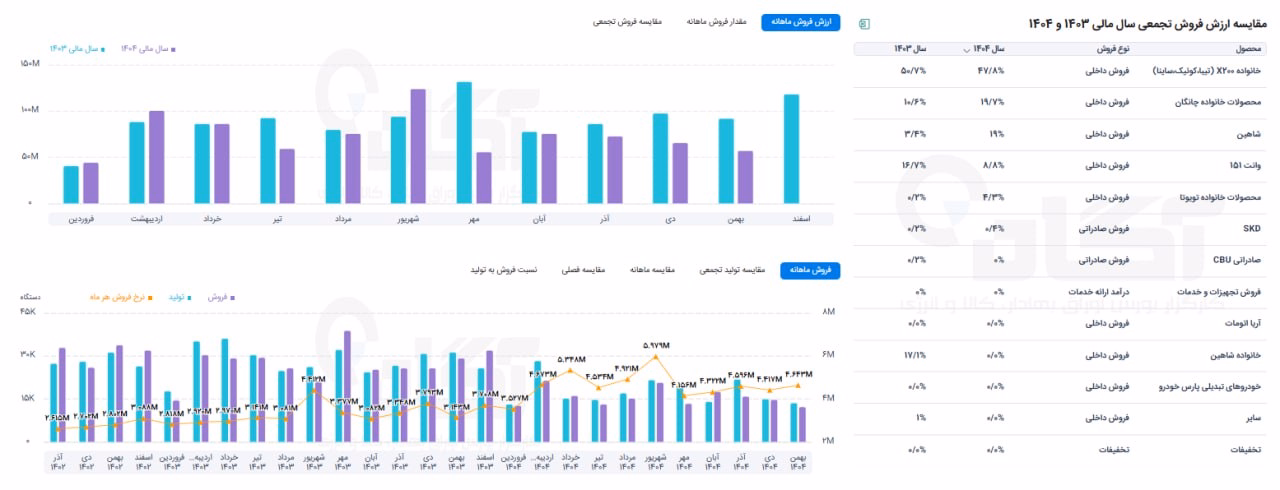
Task: Click the purple تیر bar in top chart
Action: pyautogui.click(x=287, y=176)
